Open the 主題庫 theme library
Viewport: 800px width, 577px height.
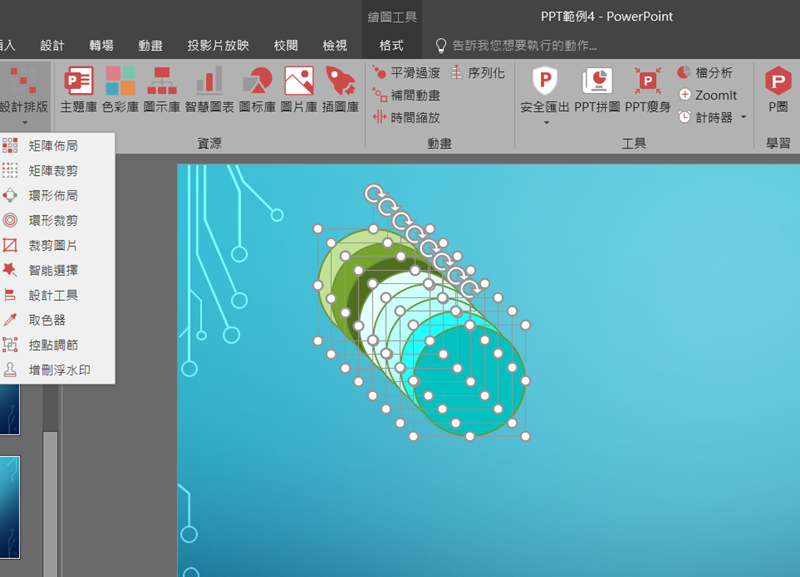pos(78,89)
